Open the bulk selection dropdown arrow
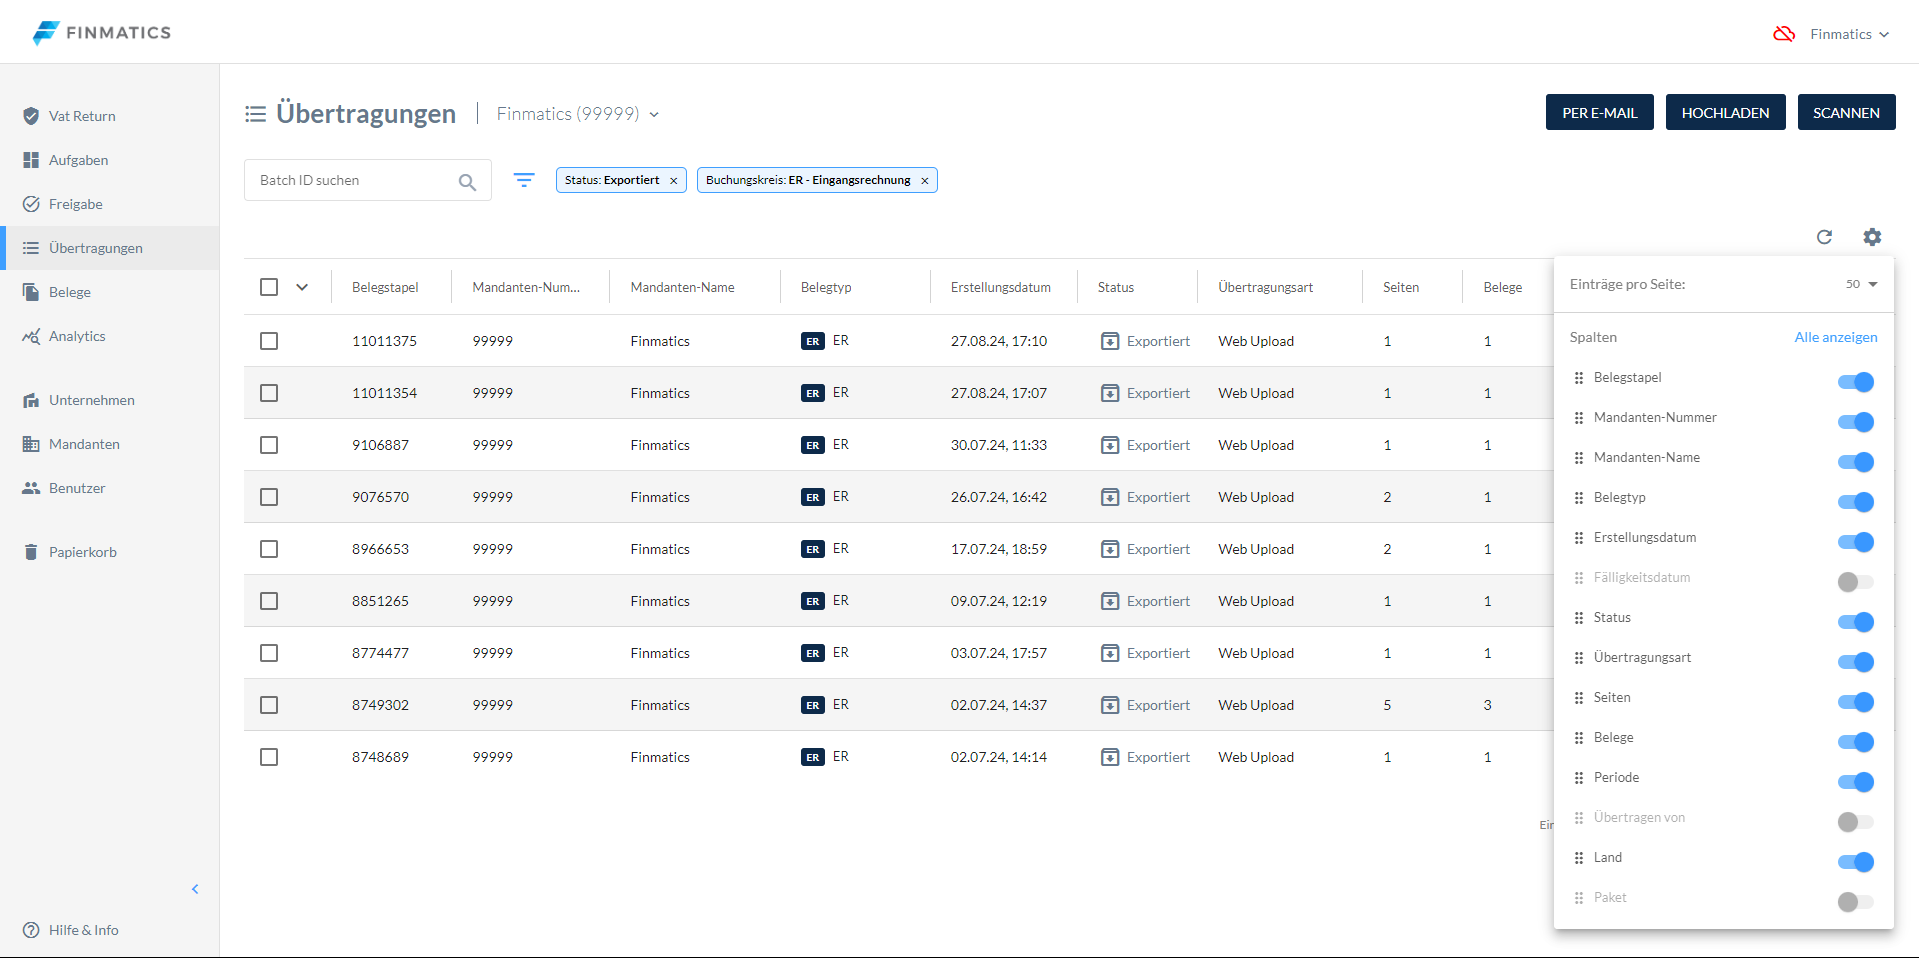This screenshot has height=958, width=1919. (x=302, y=287)
